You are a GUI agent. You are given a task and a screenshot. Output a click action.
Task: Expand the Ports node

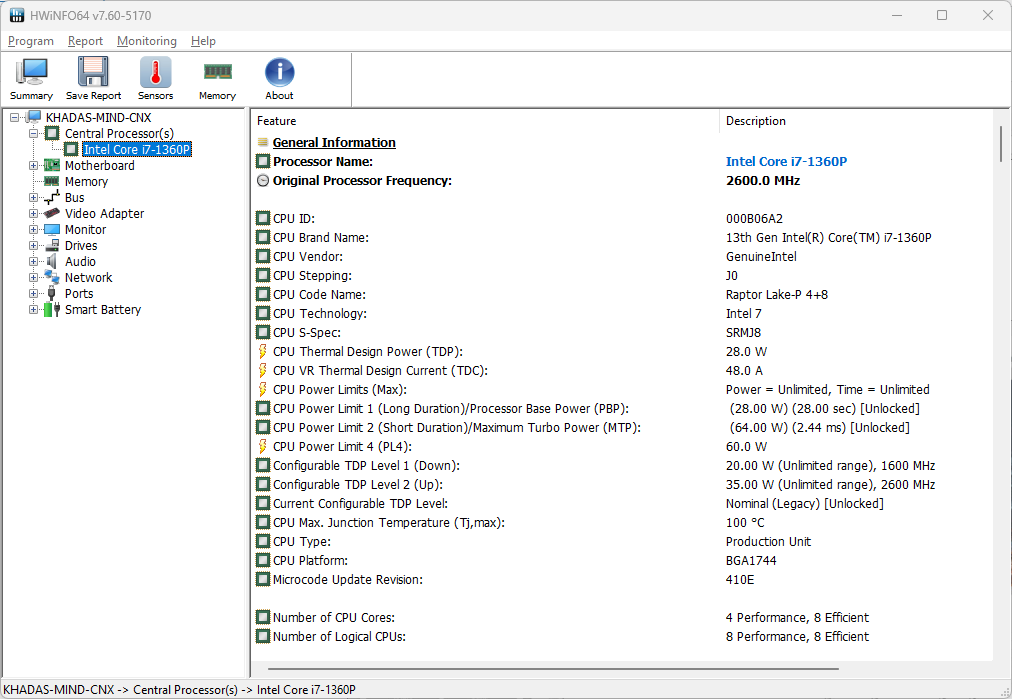click(x=33, y=294)
